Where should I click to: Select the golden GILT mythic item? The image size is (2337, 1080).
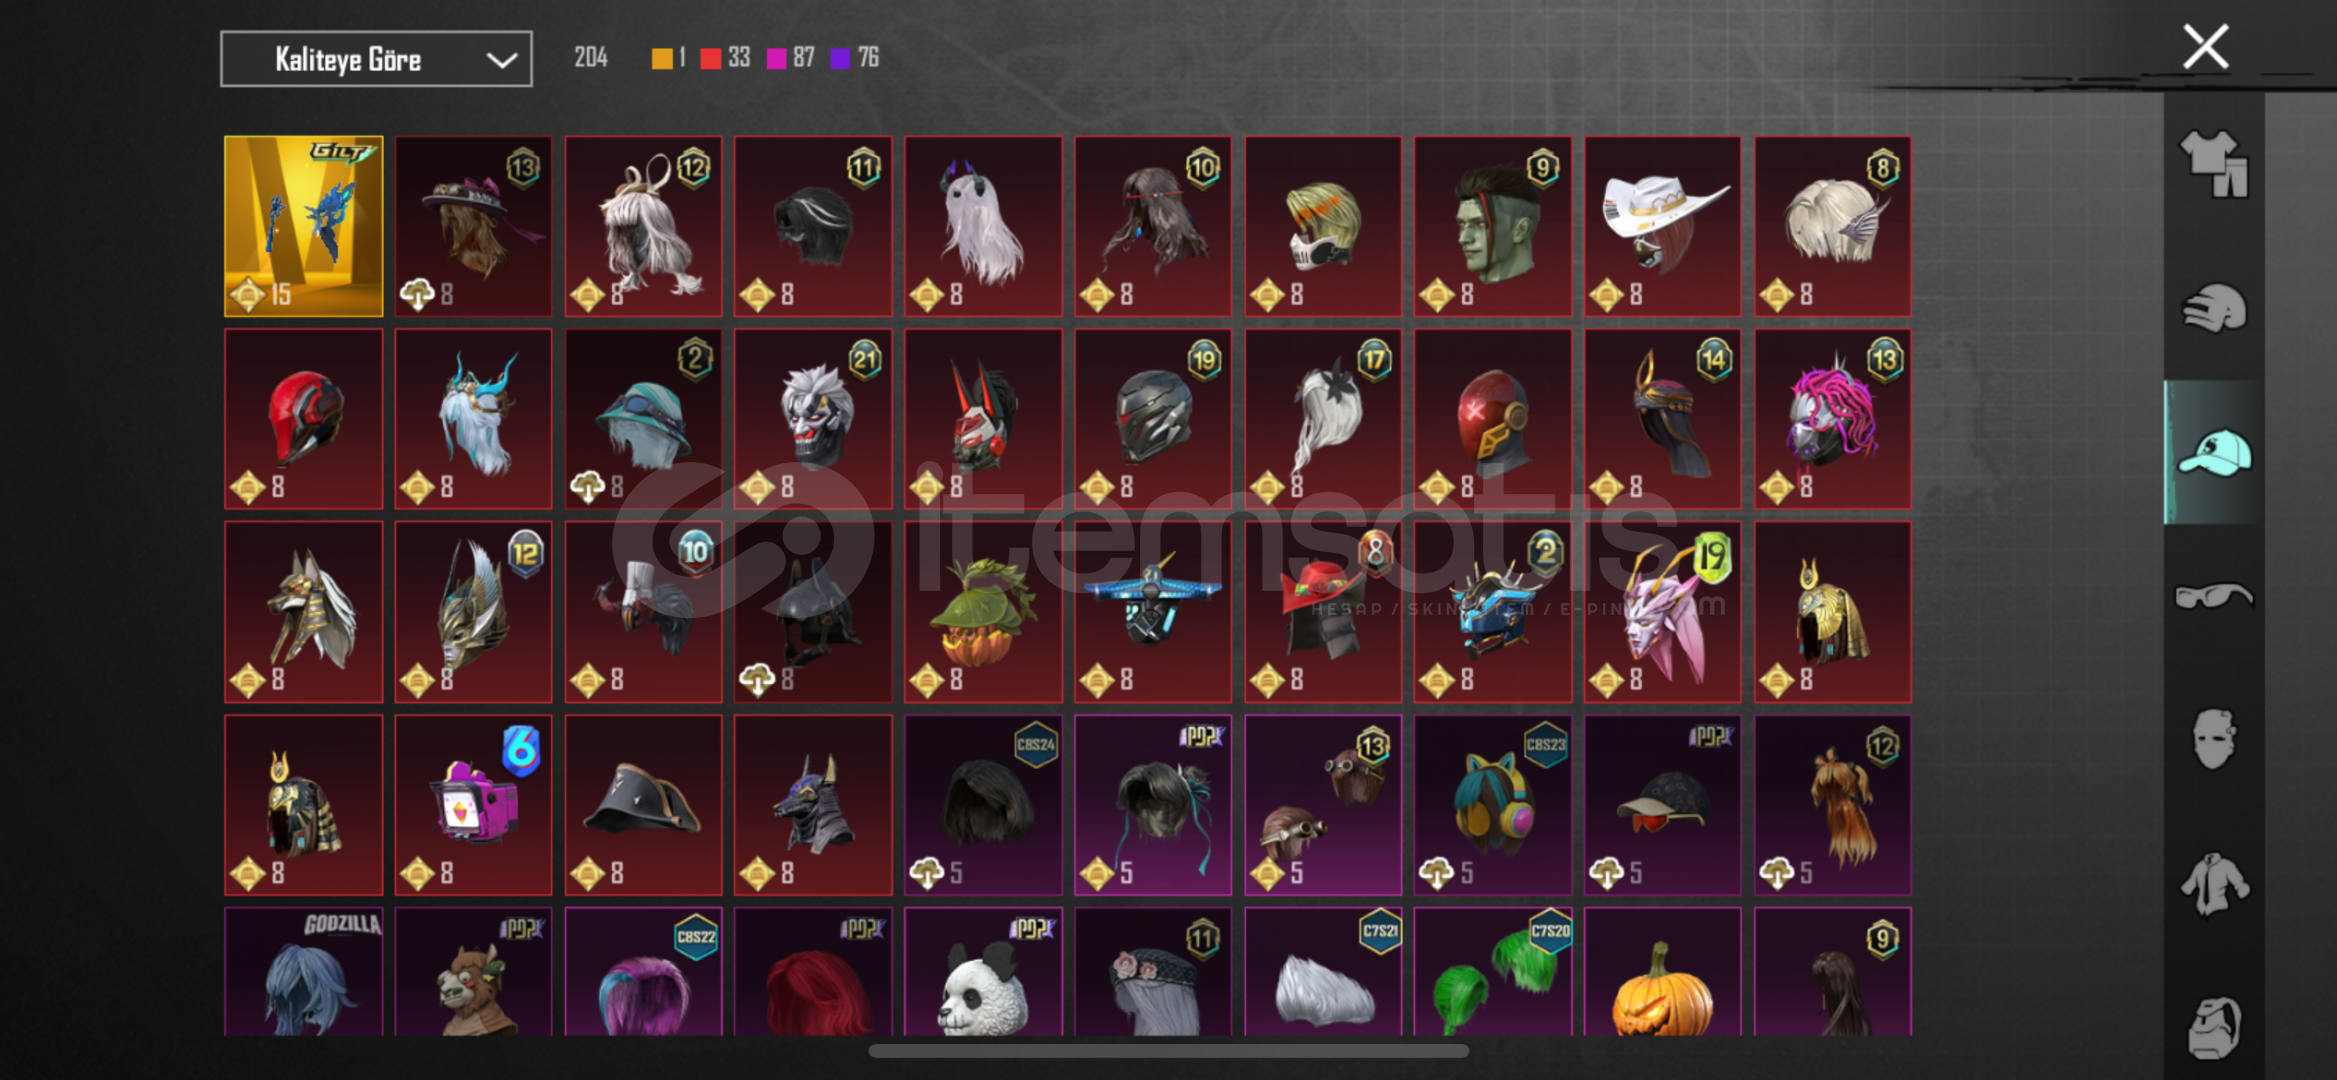point(304,226)
